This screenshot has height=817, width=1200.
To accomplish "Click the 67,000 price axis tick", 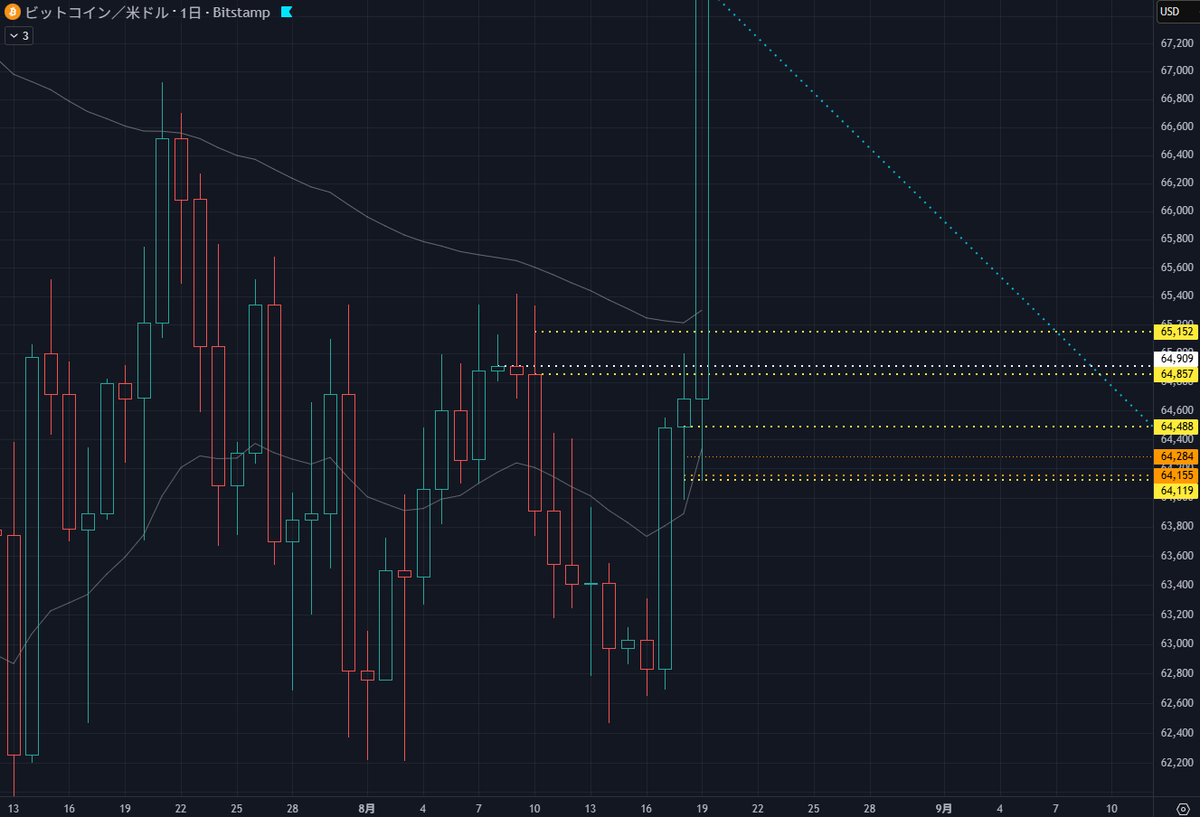I will (x=1176, y=70).
